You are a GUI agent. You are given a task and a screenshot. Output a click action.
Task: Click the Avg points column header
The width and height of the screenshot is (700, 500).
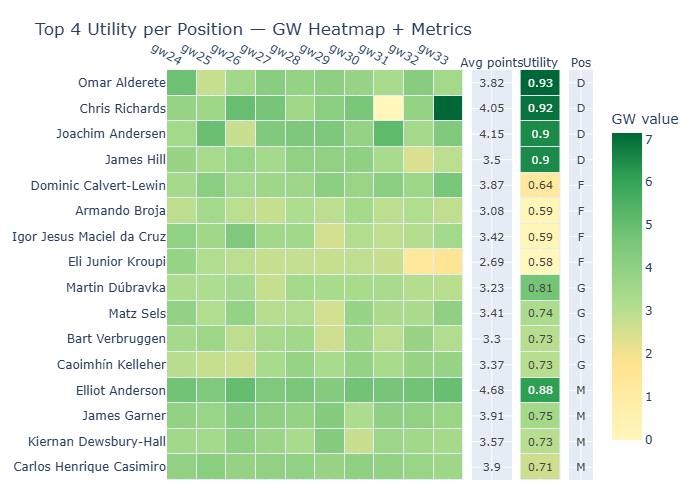point(491,63)
